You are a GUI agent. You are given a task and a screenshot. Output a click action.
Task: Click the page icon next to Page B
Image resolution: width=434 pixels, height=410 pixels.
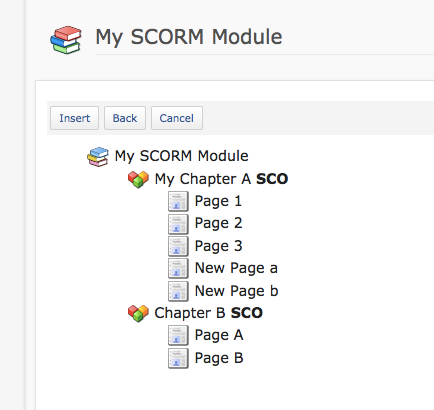pyautogui.click(x=178, y=358)
